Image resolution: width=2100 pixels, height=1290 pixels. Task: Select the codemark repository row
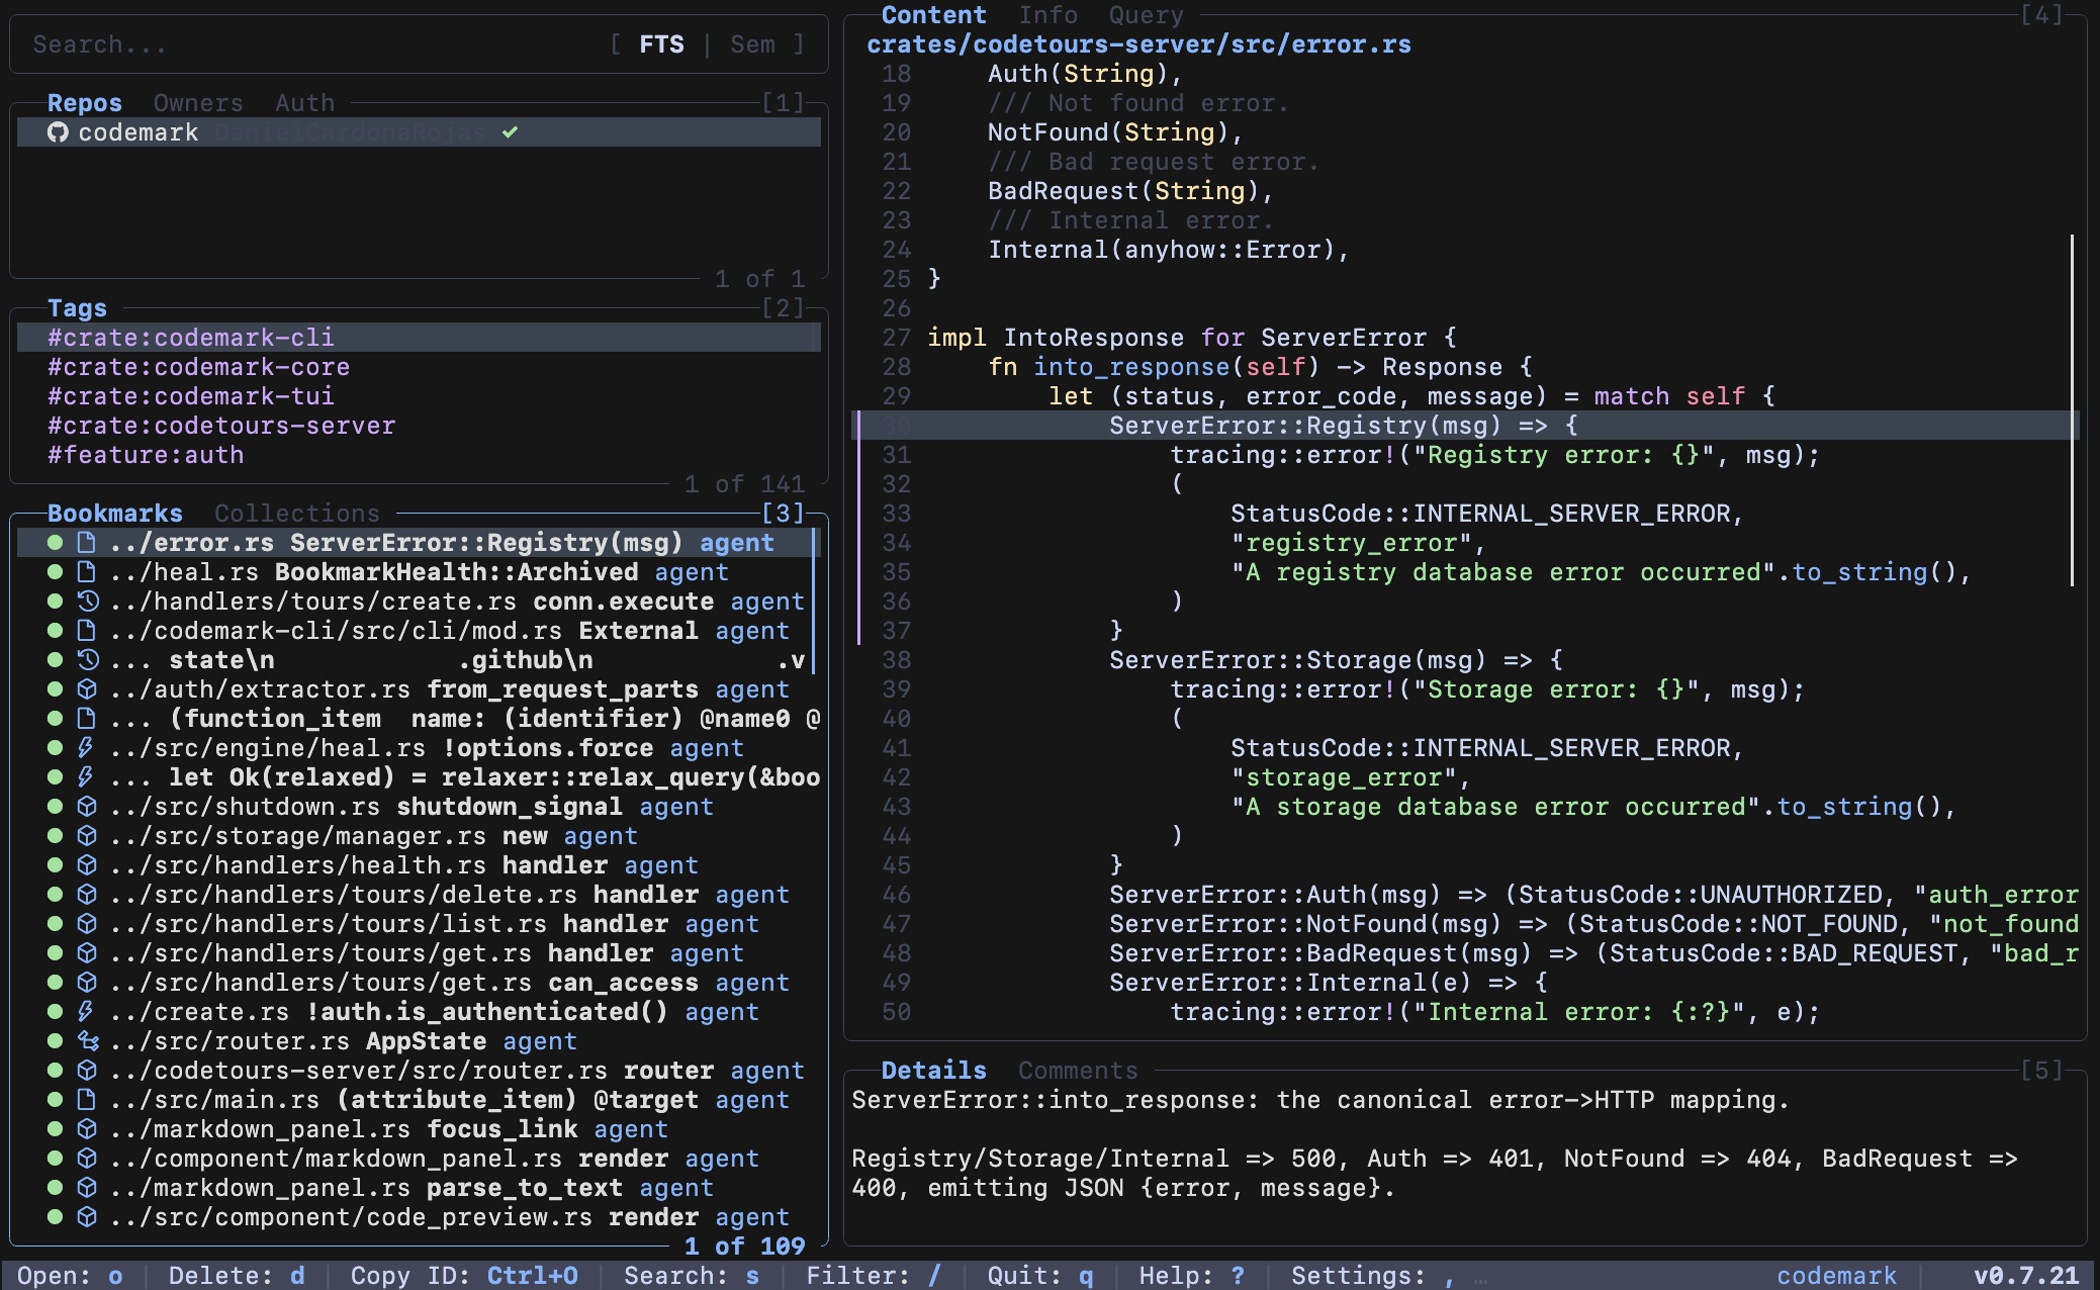click(x=419, y=132)
